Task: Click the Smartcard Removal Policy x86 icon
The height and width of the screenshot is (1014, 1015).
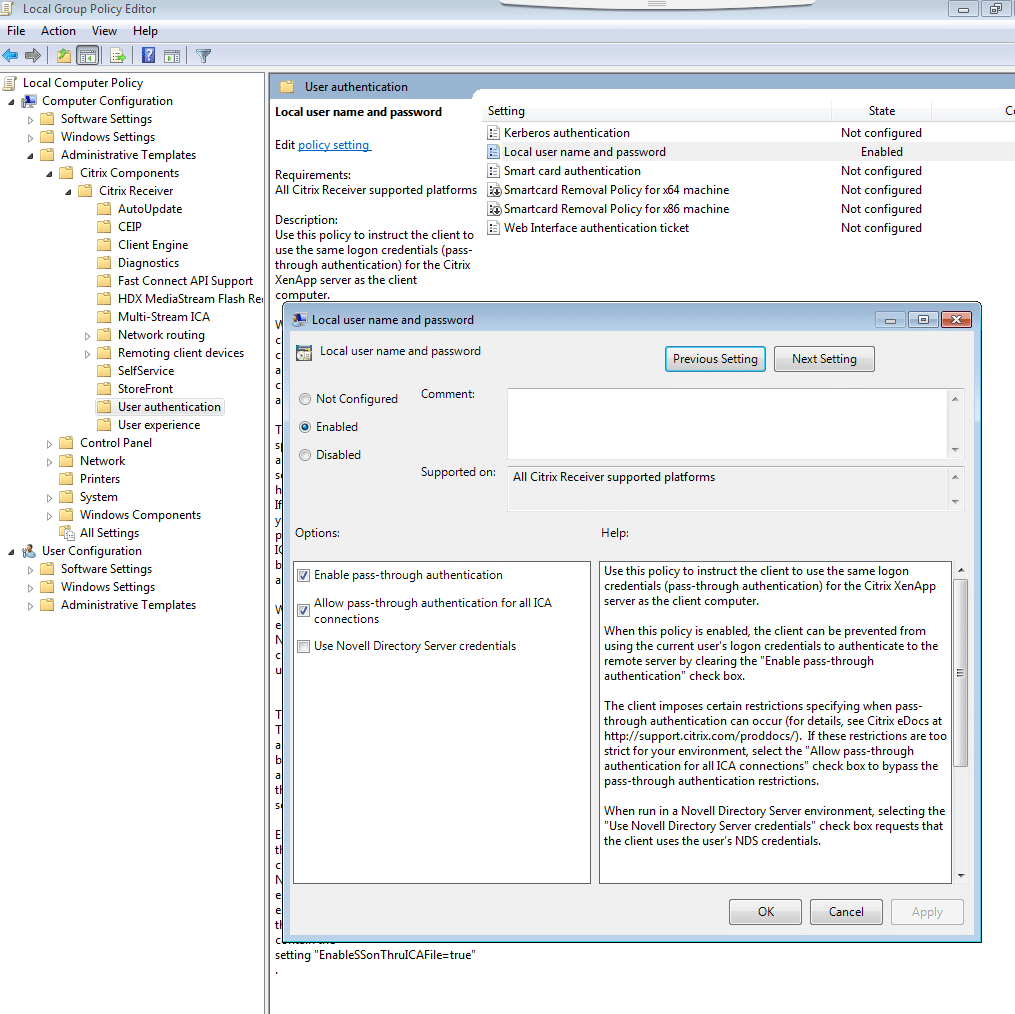Action: tap(494, 209)
